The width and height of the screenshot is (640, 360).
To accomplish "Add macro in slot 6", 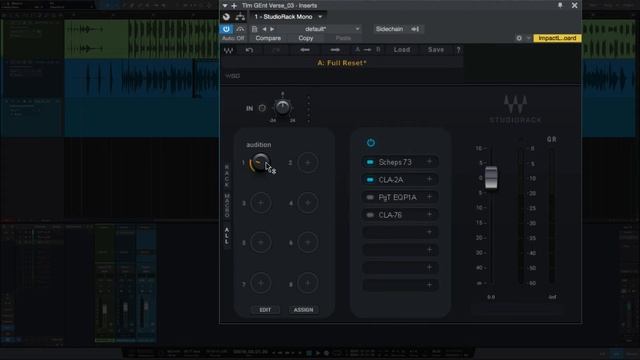I will pyautogui.click(x=307, y=243).
